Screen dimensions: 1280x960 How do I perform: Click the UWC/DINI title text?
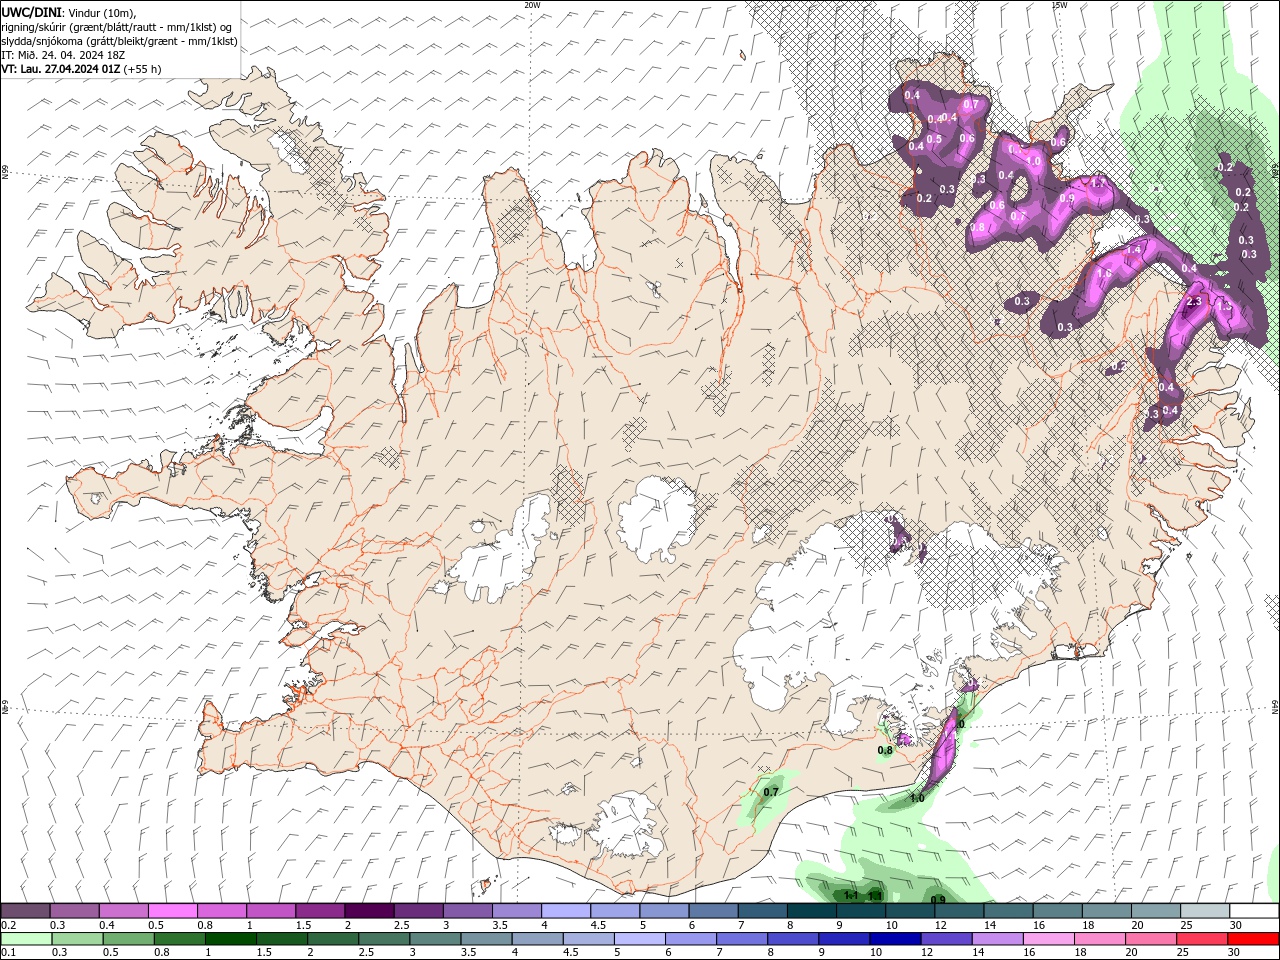29,12
